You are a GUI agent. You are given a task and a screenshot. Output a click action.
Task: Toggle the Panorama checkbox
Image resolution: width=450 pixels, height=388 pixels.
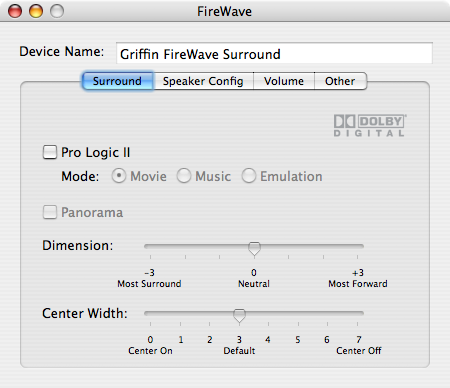[50, 212]
